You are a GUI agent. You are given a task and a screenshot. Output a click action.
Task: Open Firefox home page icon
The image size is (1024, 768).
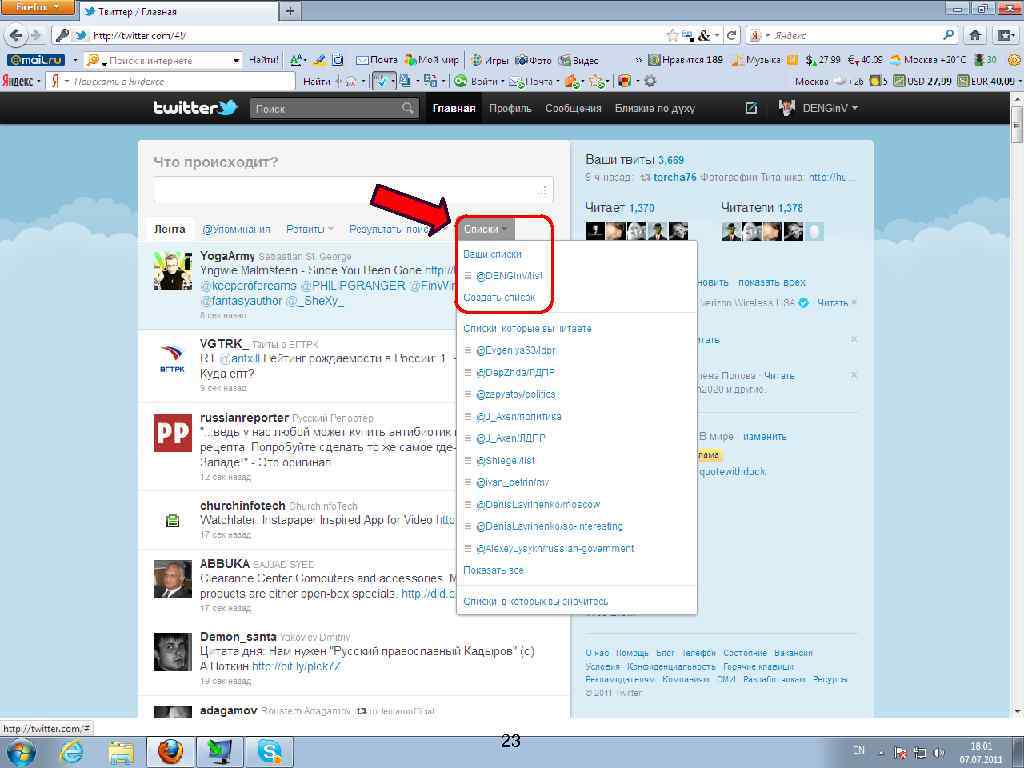click(975, 35)
